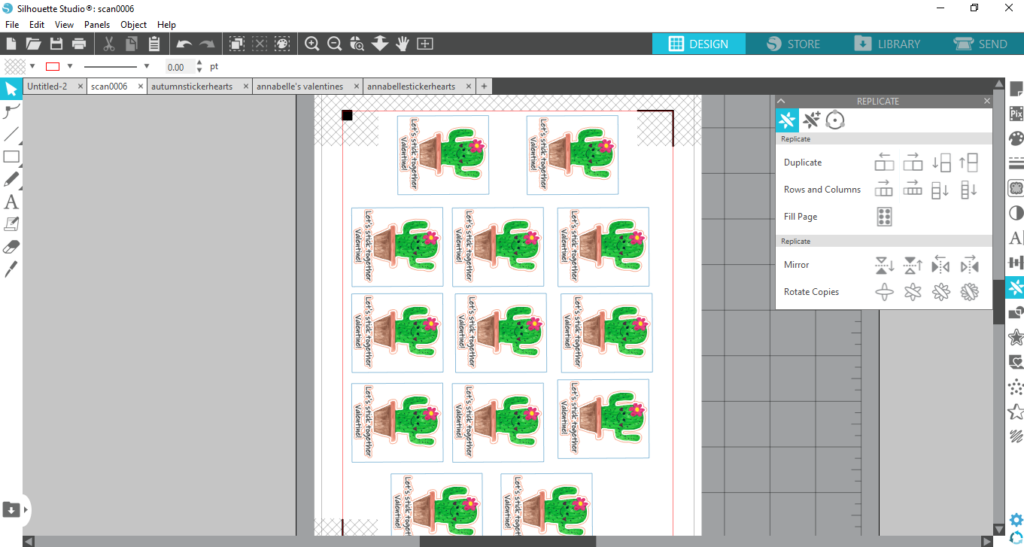Switch to the autumnstickerhearts tab
The height and width of the screenshot is (547, 1024).
click(x=192, y=87)
